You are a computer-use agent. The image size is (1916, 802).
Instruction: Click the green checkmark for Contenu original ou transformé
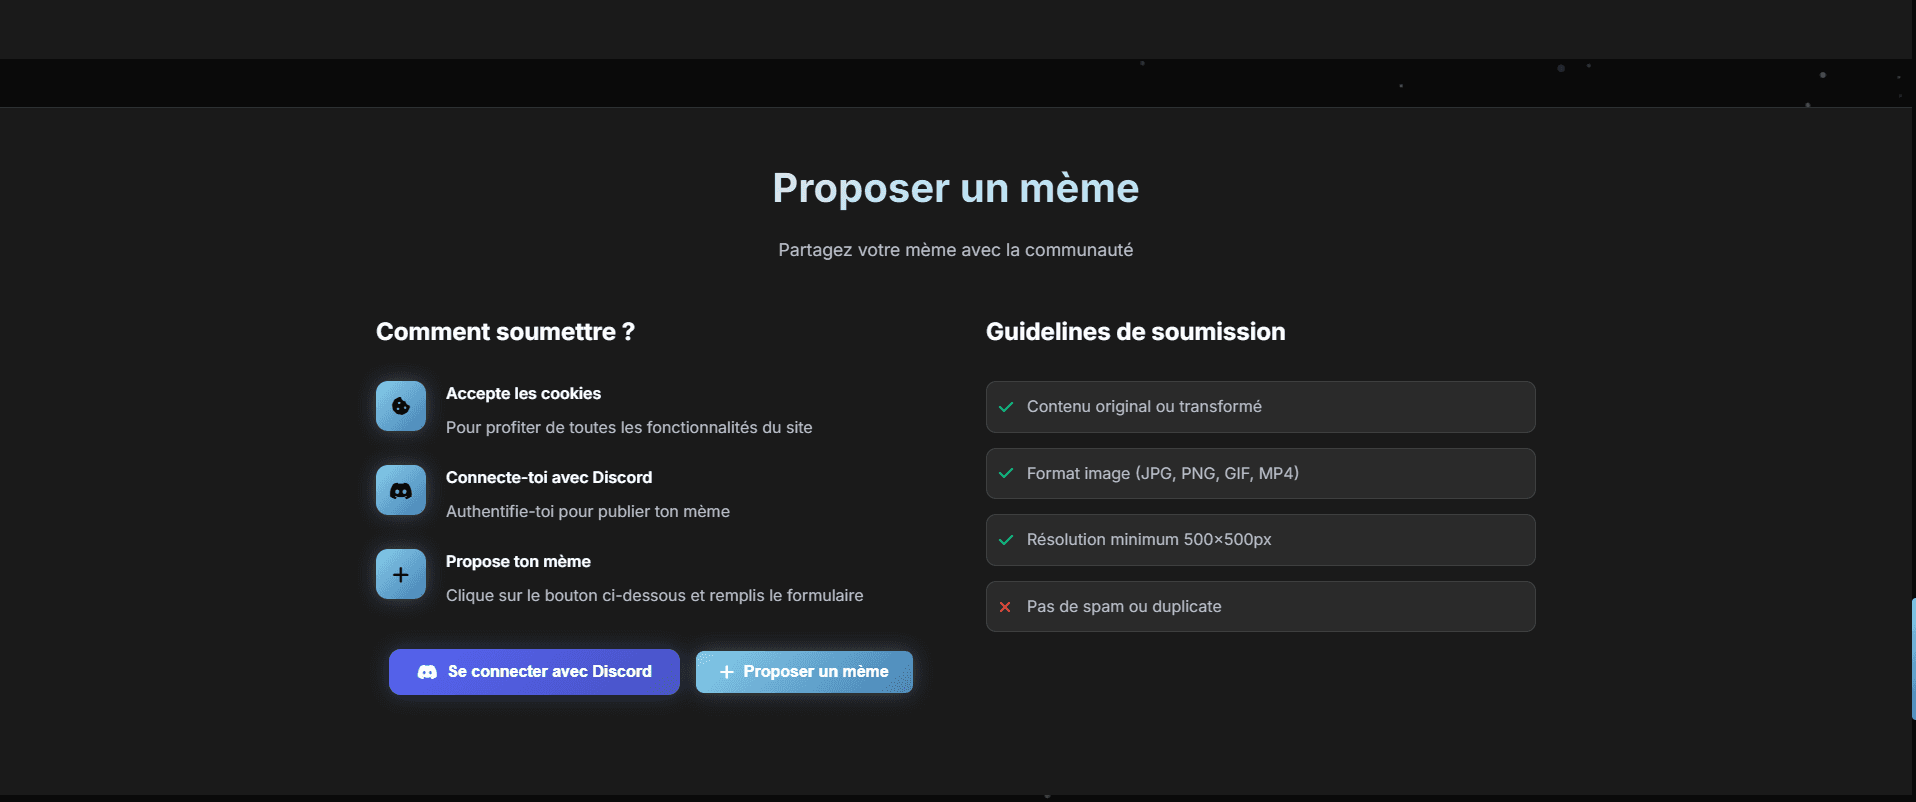pyautogui.click(x=1006, y=407)
